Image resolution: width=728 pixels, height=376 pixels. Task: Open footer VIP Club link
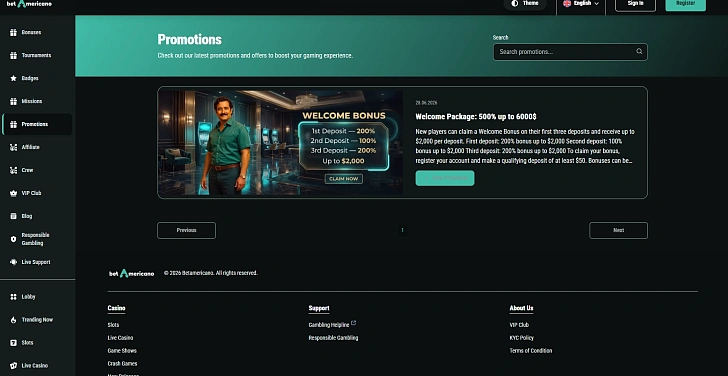click(519, 325)
